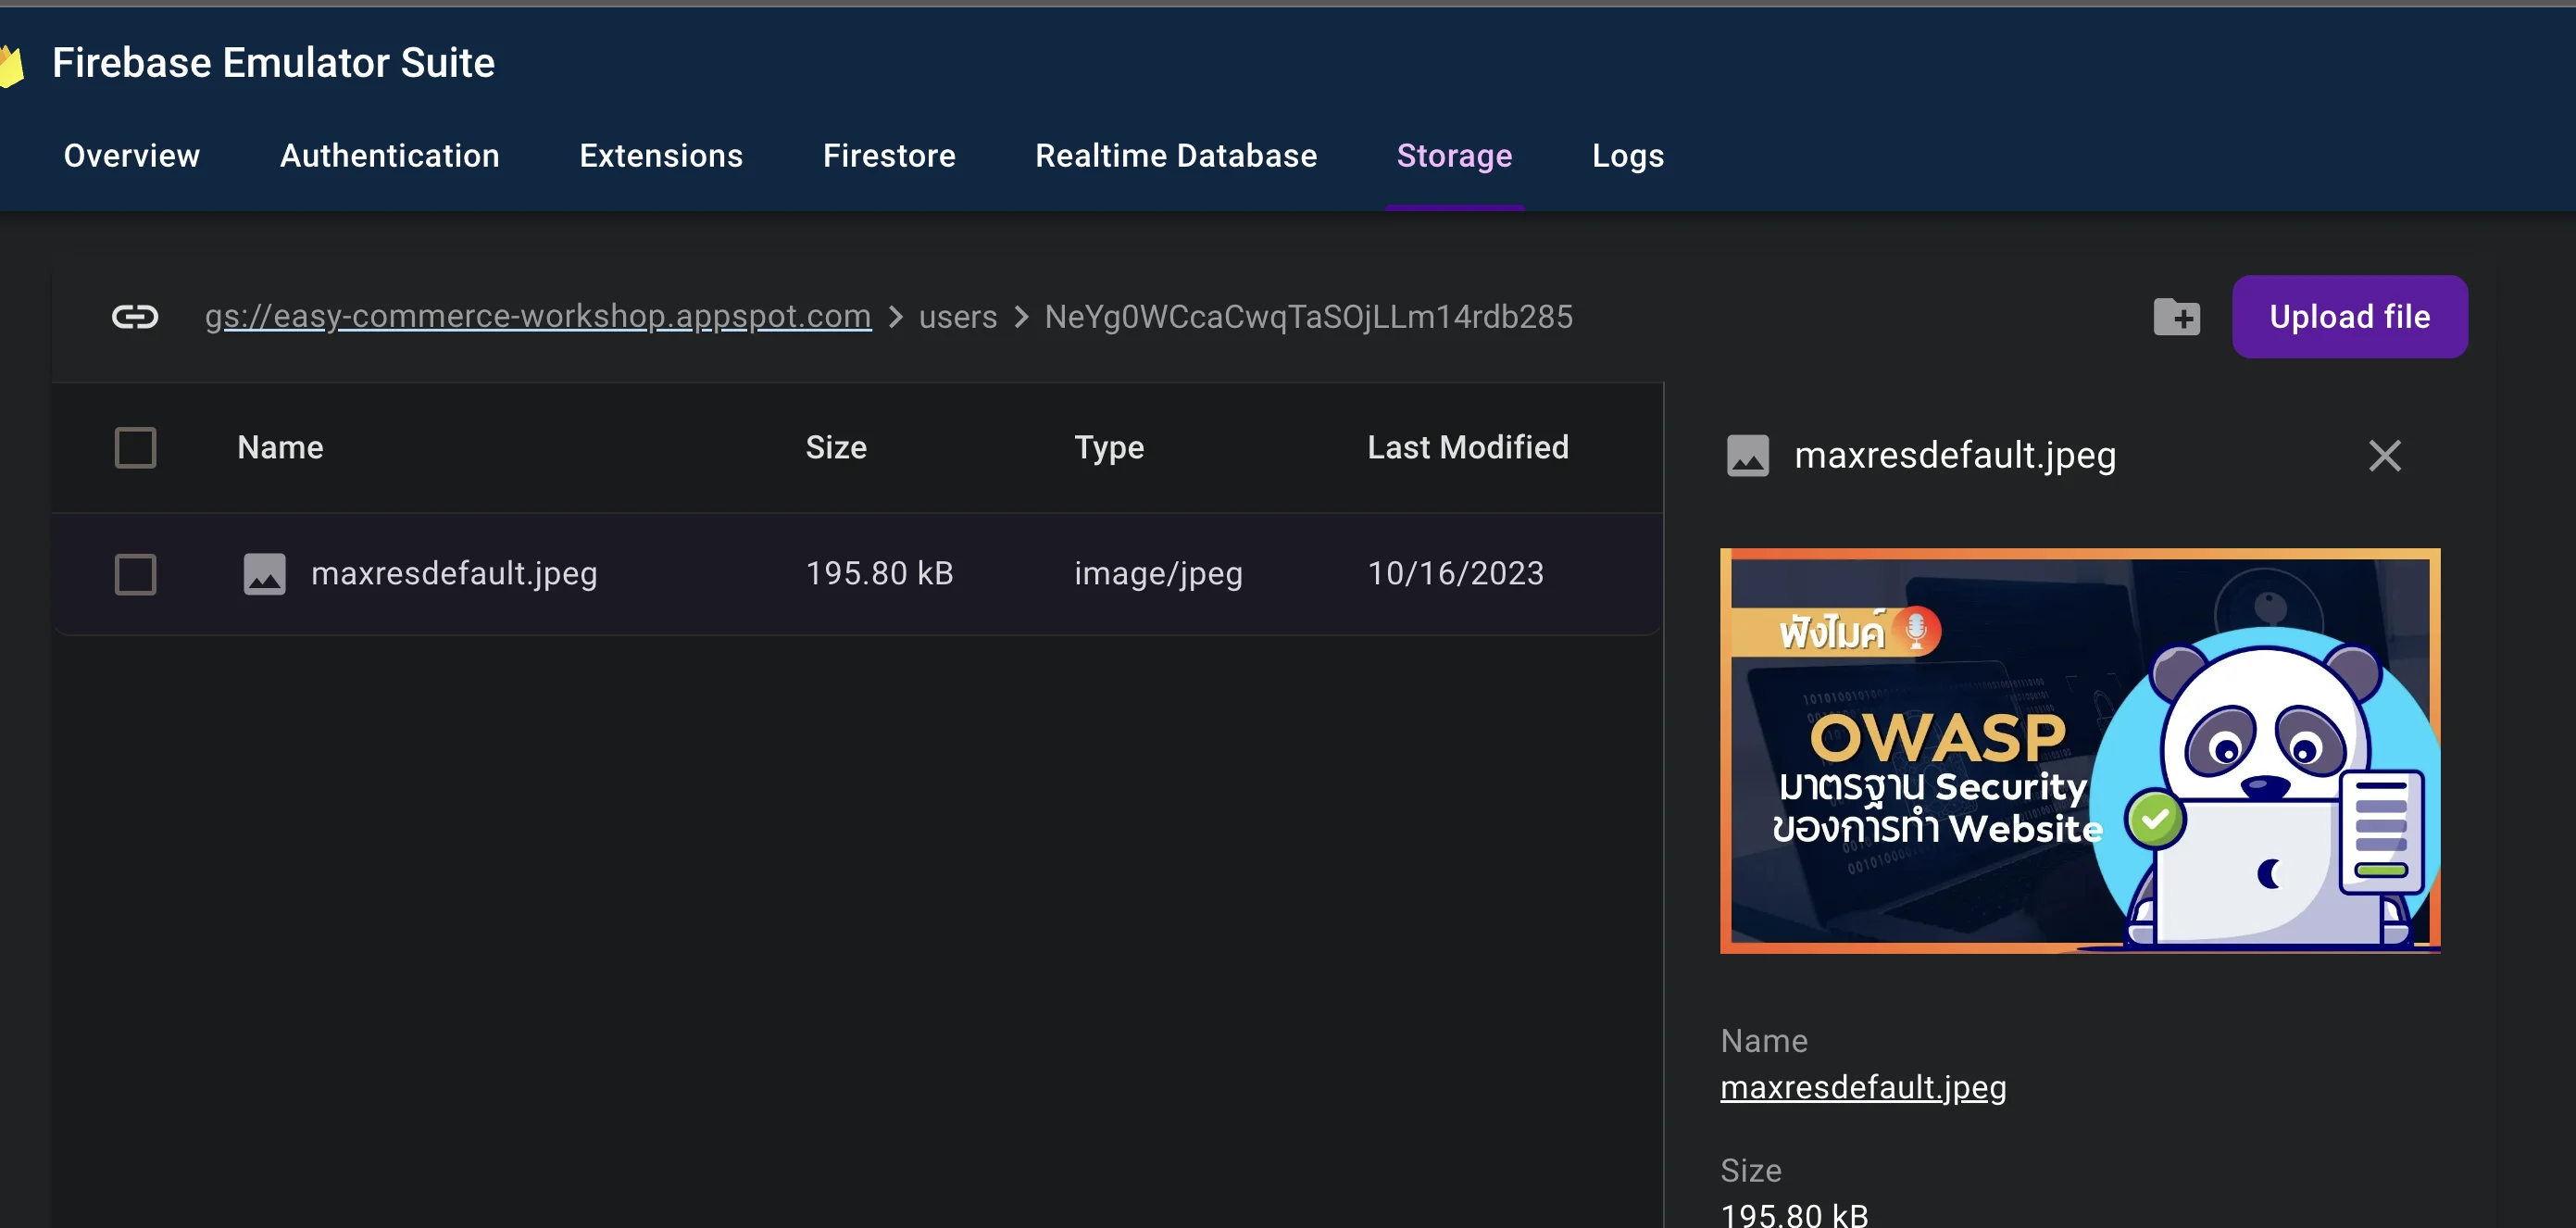This screenshot has width=2576, height=1228.
Task: Switch to the Authentication tab
Action: 389,156
